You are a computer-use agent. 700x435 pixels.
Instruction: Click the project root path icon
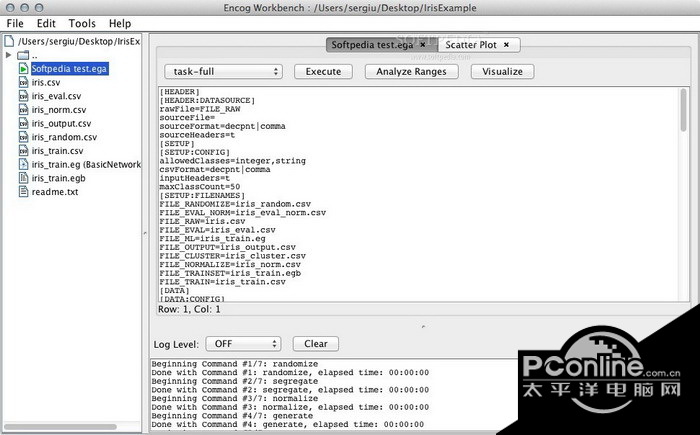click(9, 42)
